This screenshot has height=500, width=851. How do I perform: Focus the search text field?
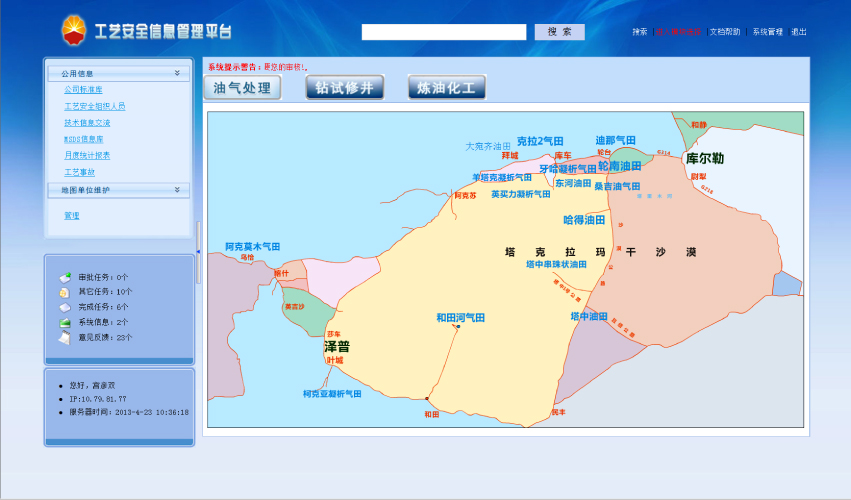[x=444, y=32]
